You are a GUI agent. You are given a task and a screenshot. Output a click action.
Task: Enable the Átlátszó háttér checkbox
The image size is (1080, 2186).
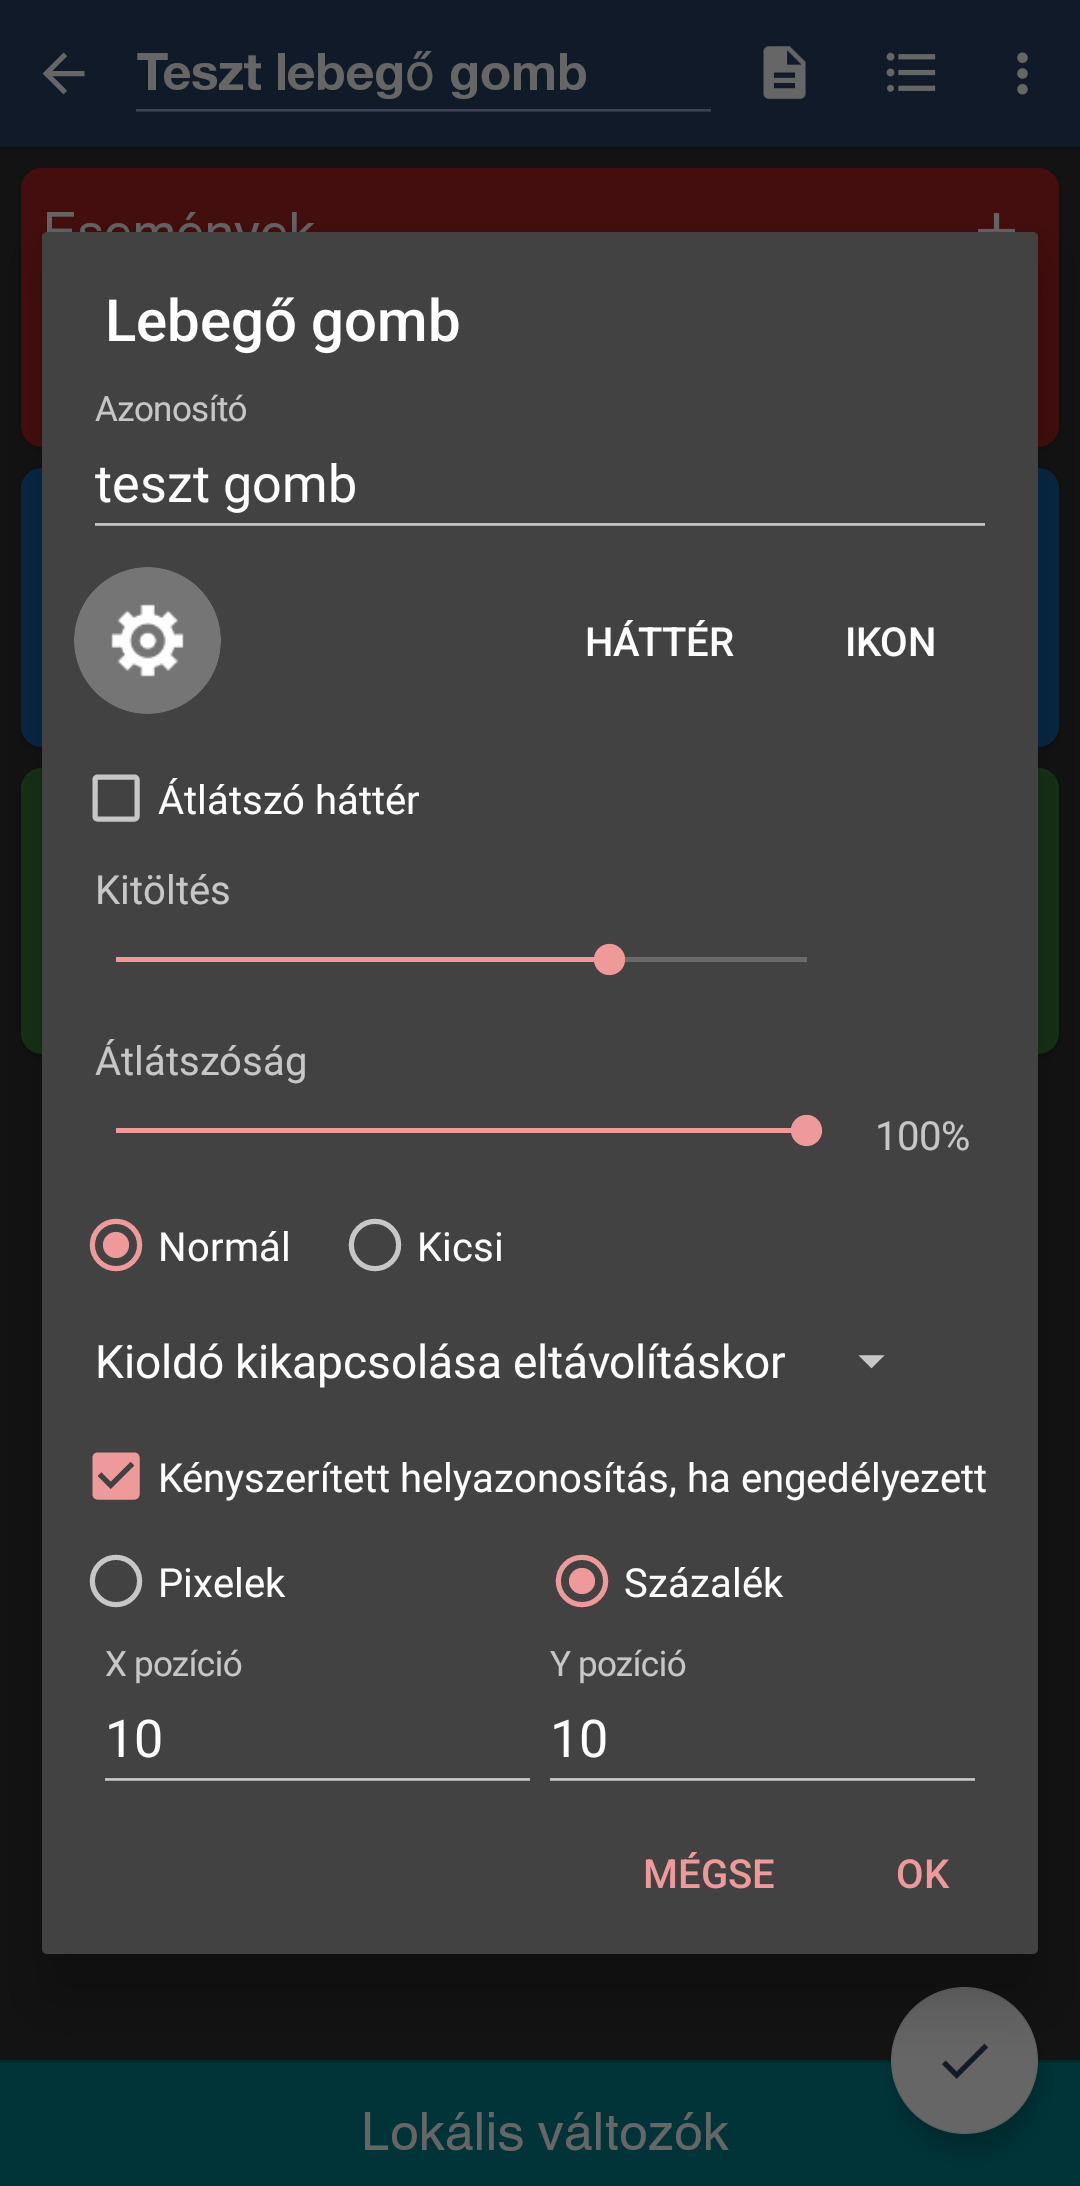tap(116, 799)
